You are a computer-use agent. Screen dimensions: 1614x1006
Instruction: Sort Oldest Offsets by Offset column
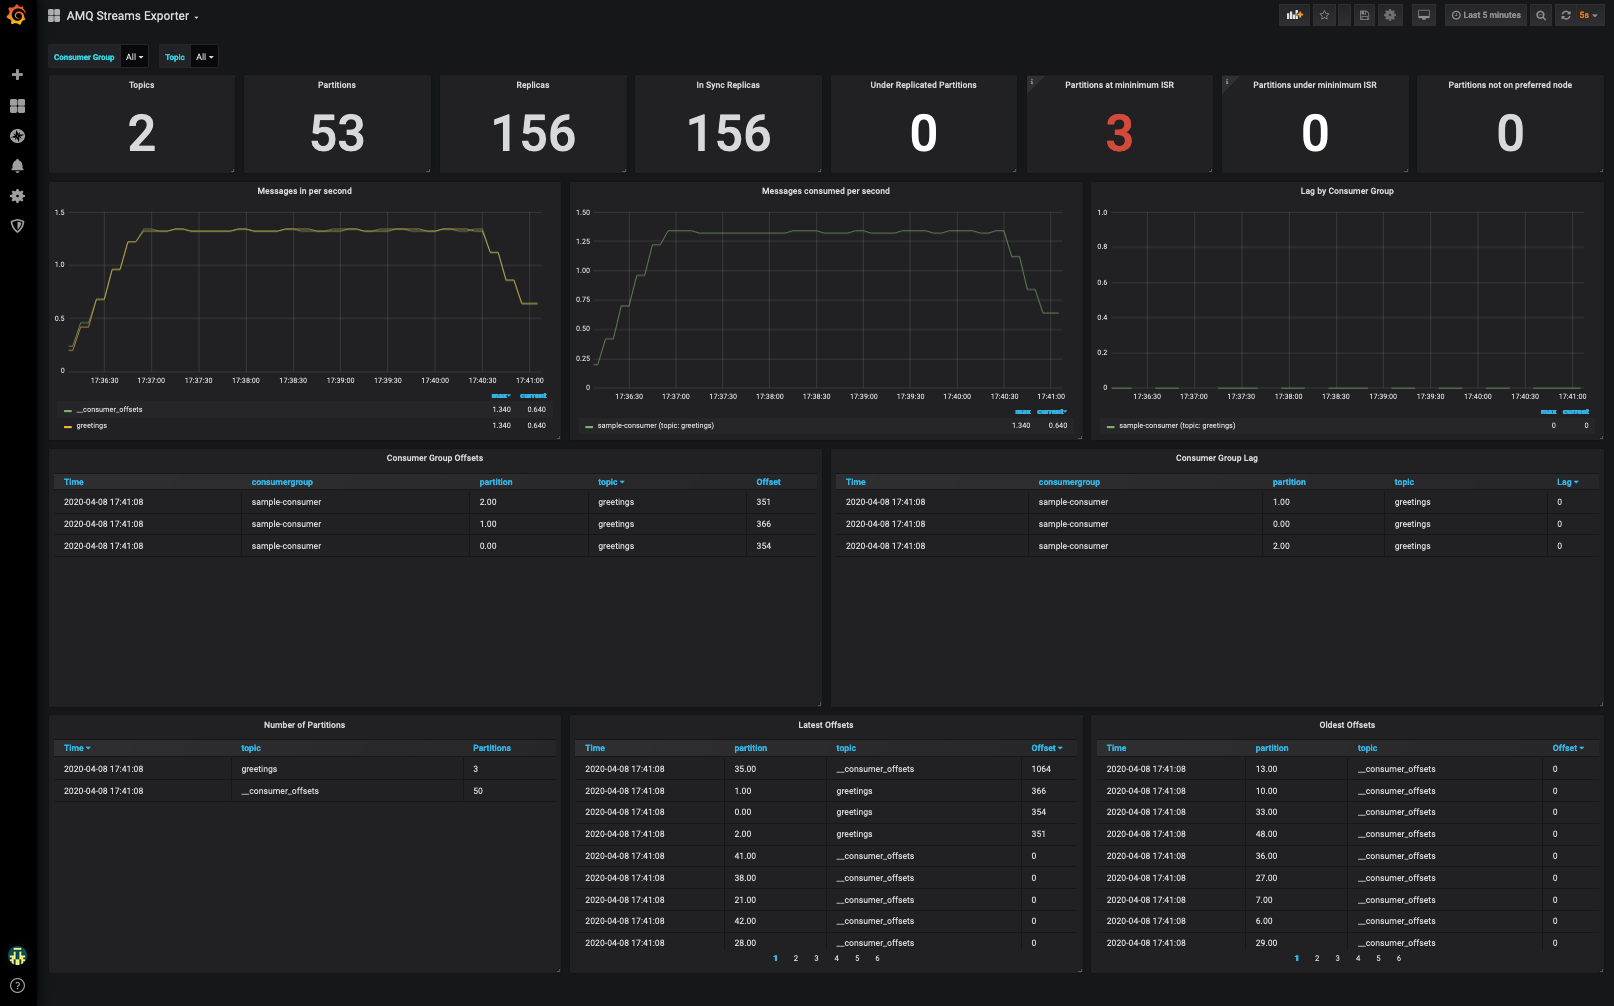point(1567,748)
